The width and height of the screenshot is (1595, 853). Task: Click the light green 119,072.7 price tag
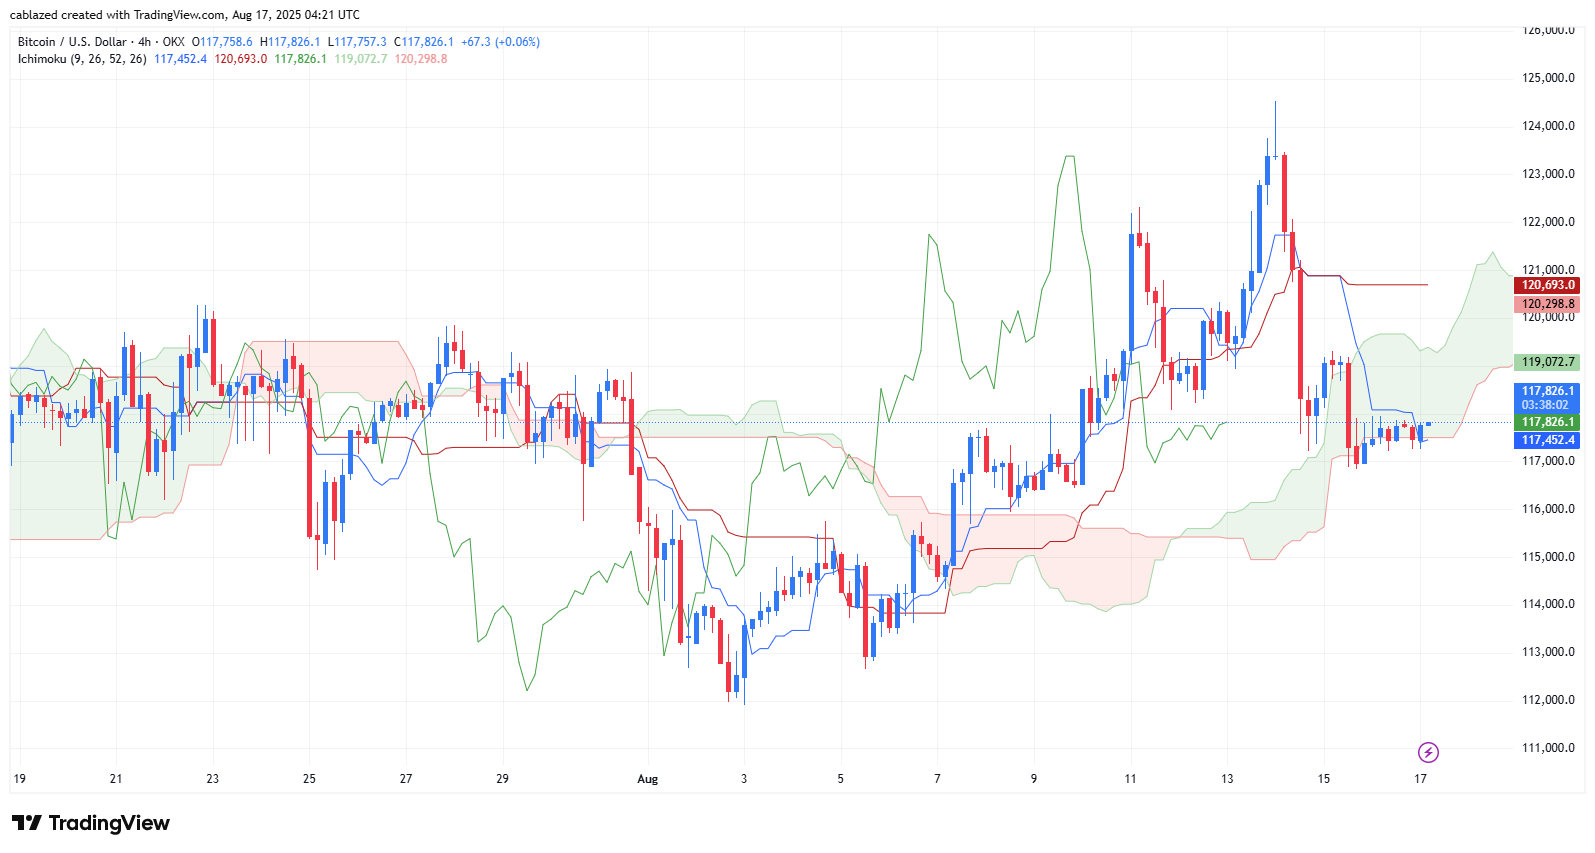(x=1547, y=362)
